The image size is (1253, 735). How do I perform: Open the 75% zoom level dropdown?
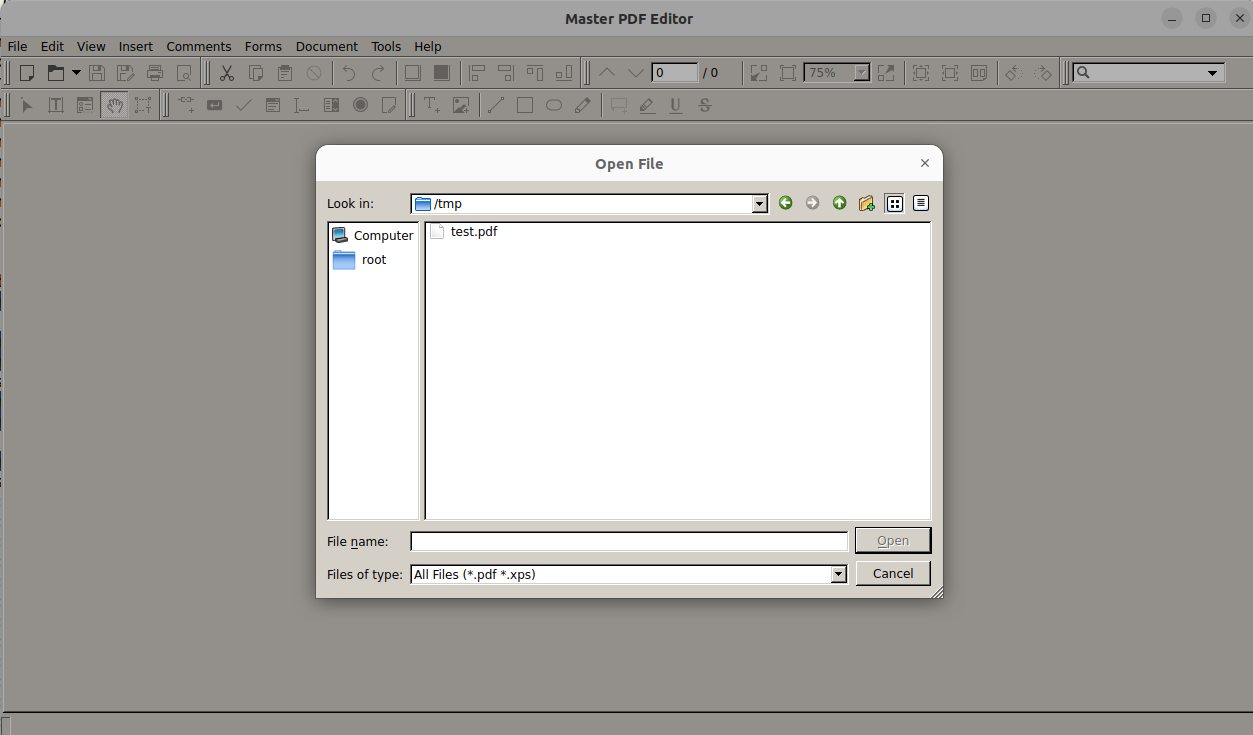(862, 73)
